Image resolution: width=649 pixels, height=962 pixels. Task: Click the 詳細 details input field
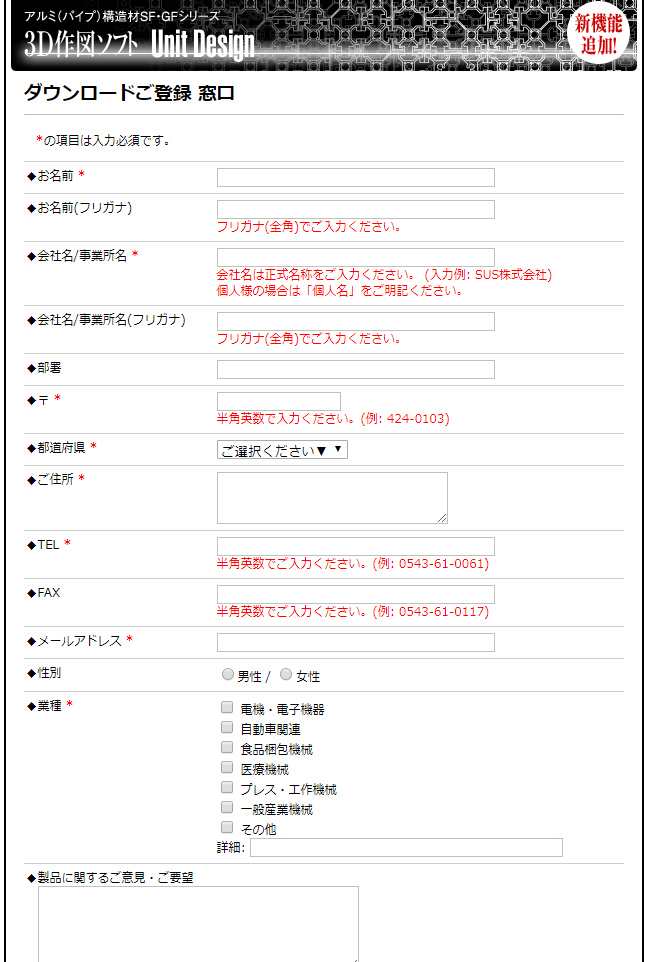tap(406, 847)
